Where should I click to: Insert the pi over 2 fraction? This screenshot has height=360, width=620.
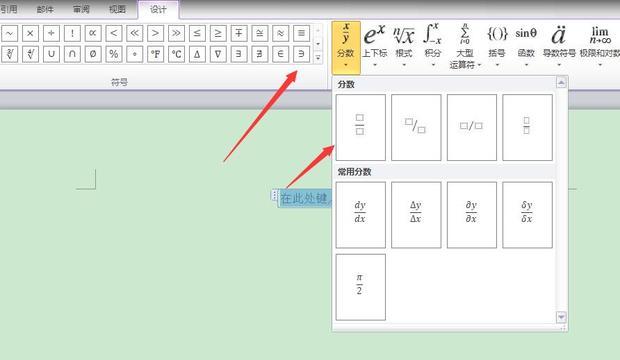point(360,287)
